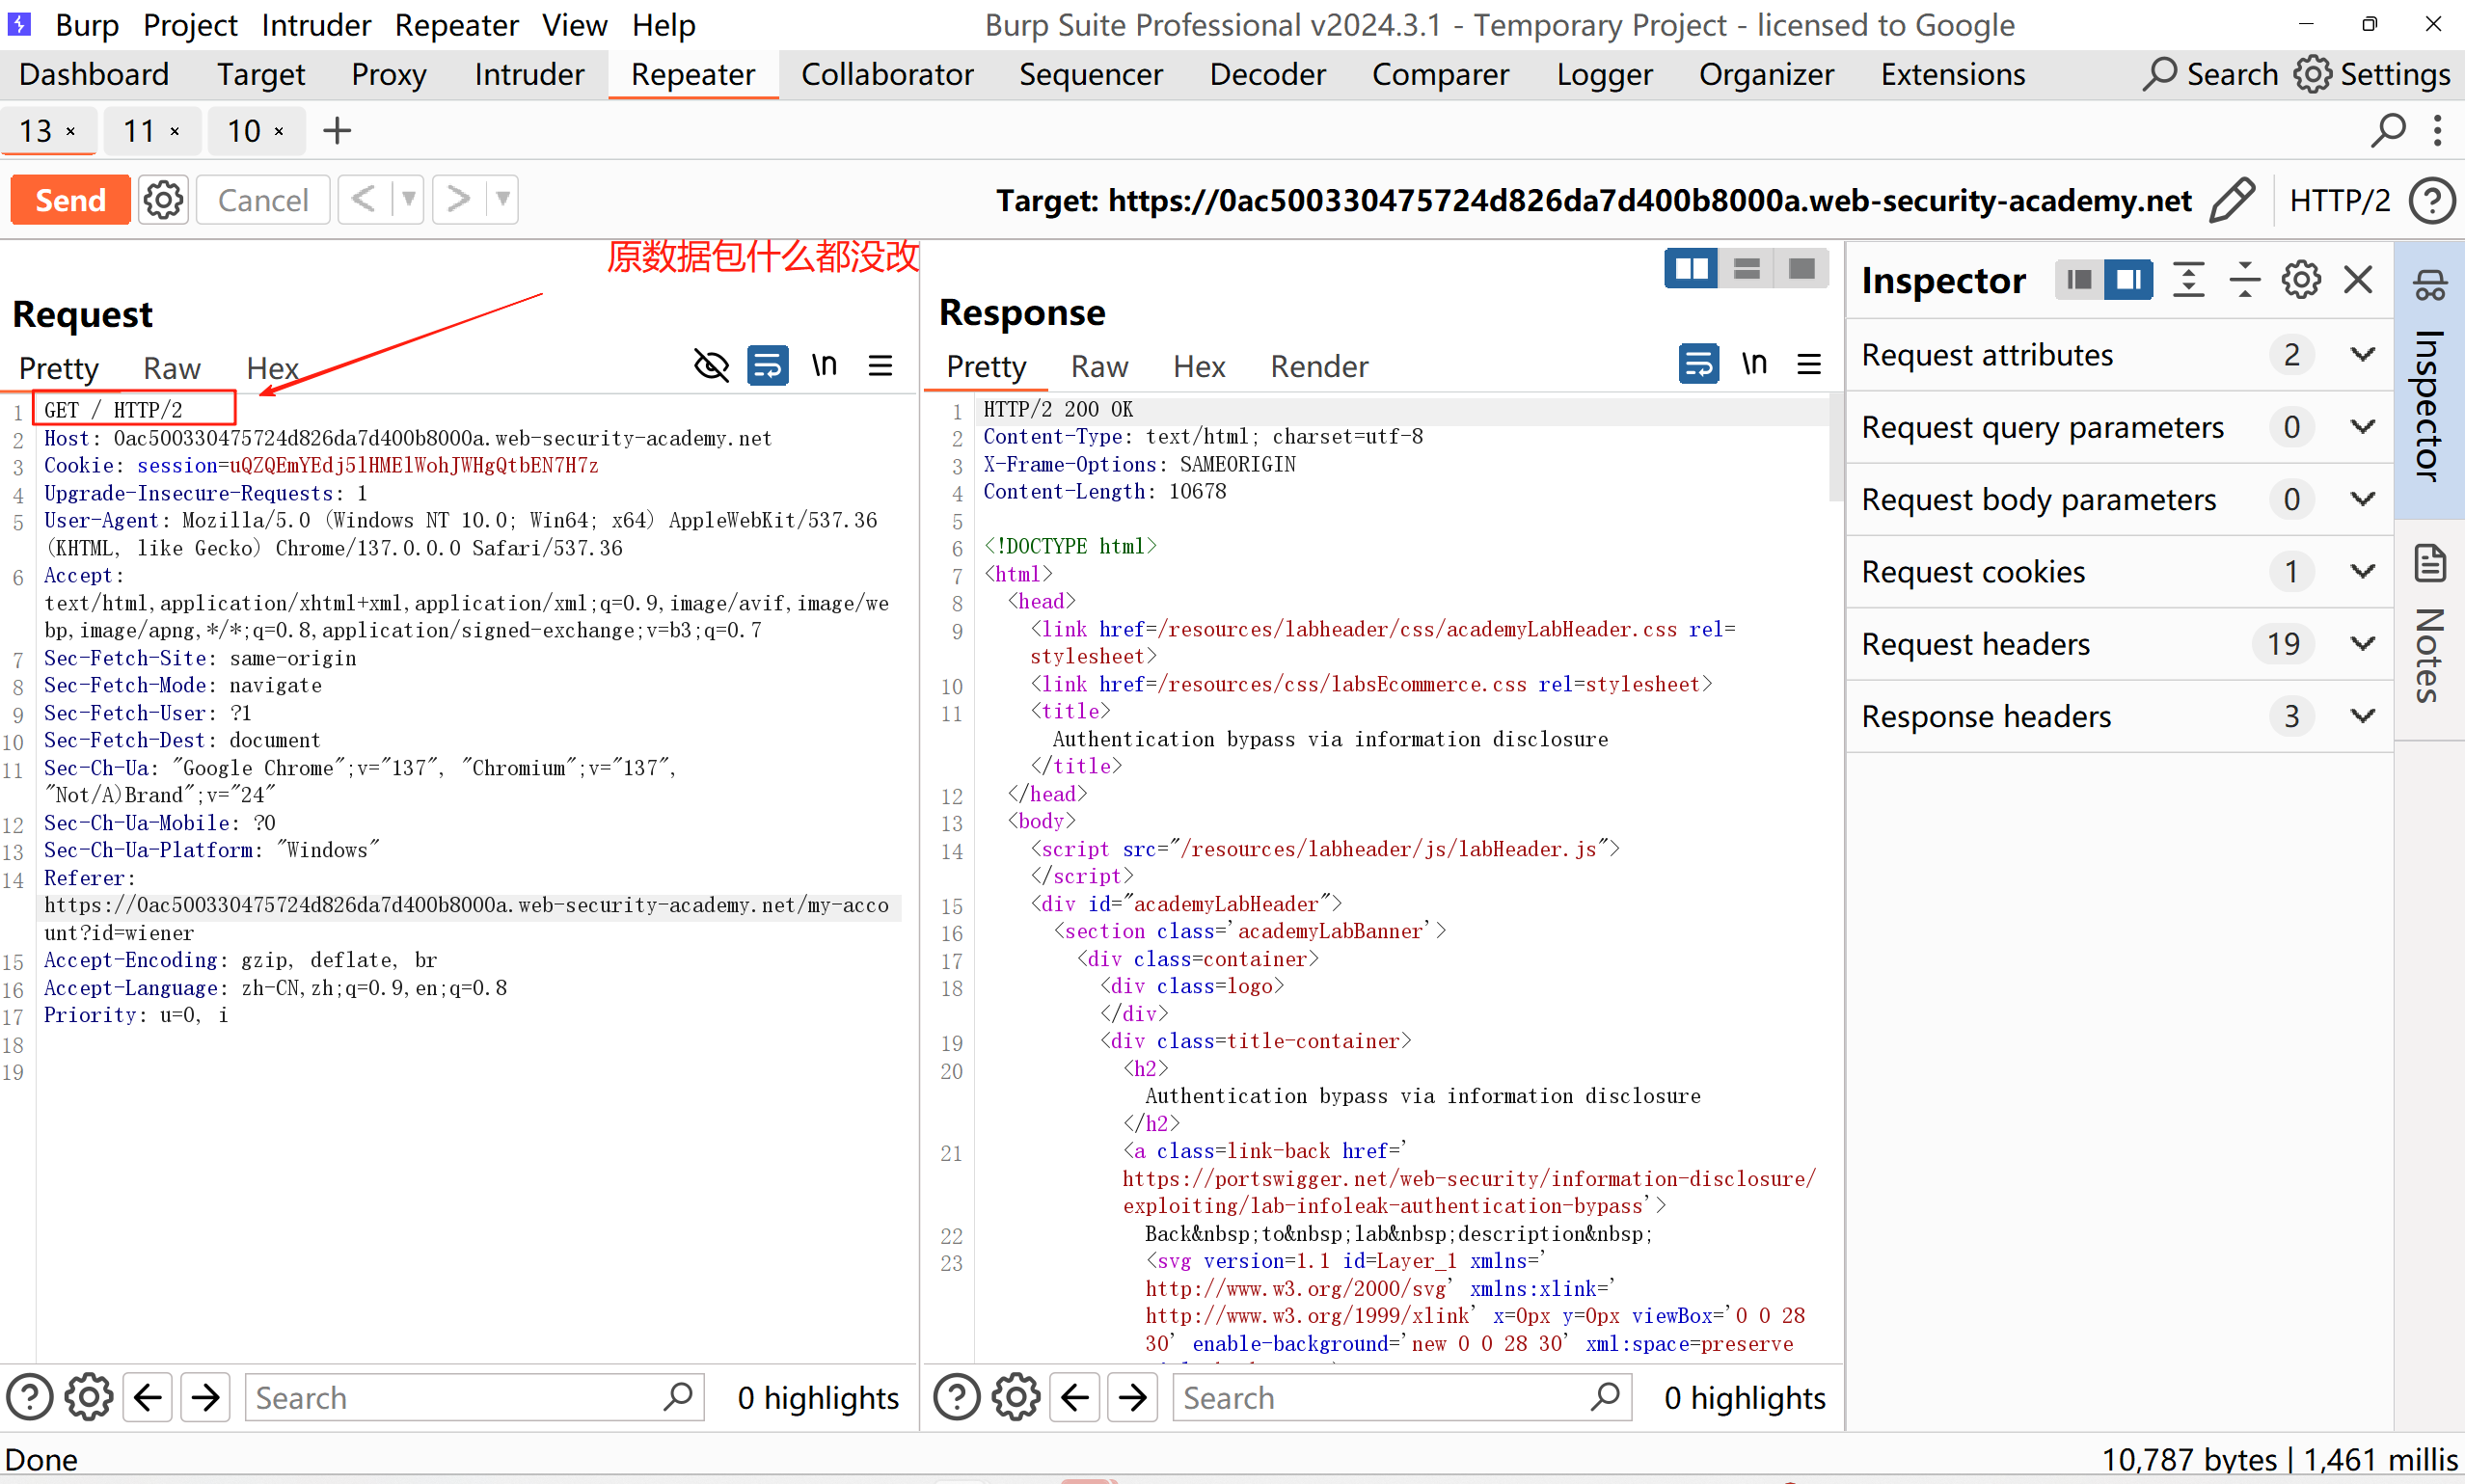Open Burp global Settings
The height and width of the screenshot is (1484, 2465).
(2372, 74)
